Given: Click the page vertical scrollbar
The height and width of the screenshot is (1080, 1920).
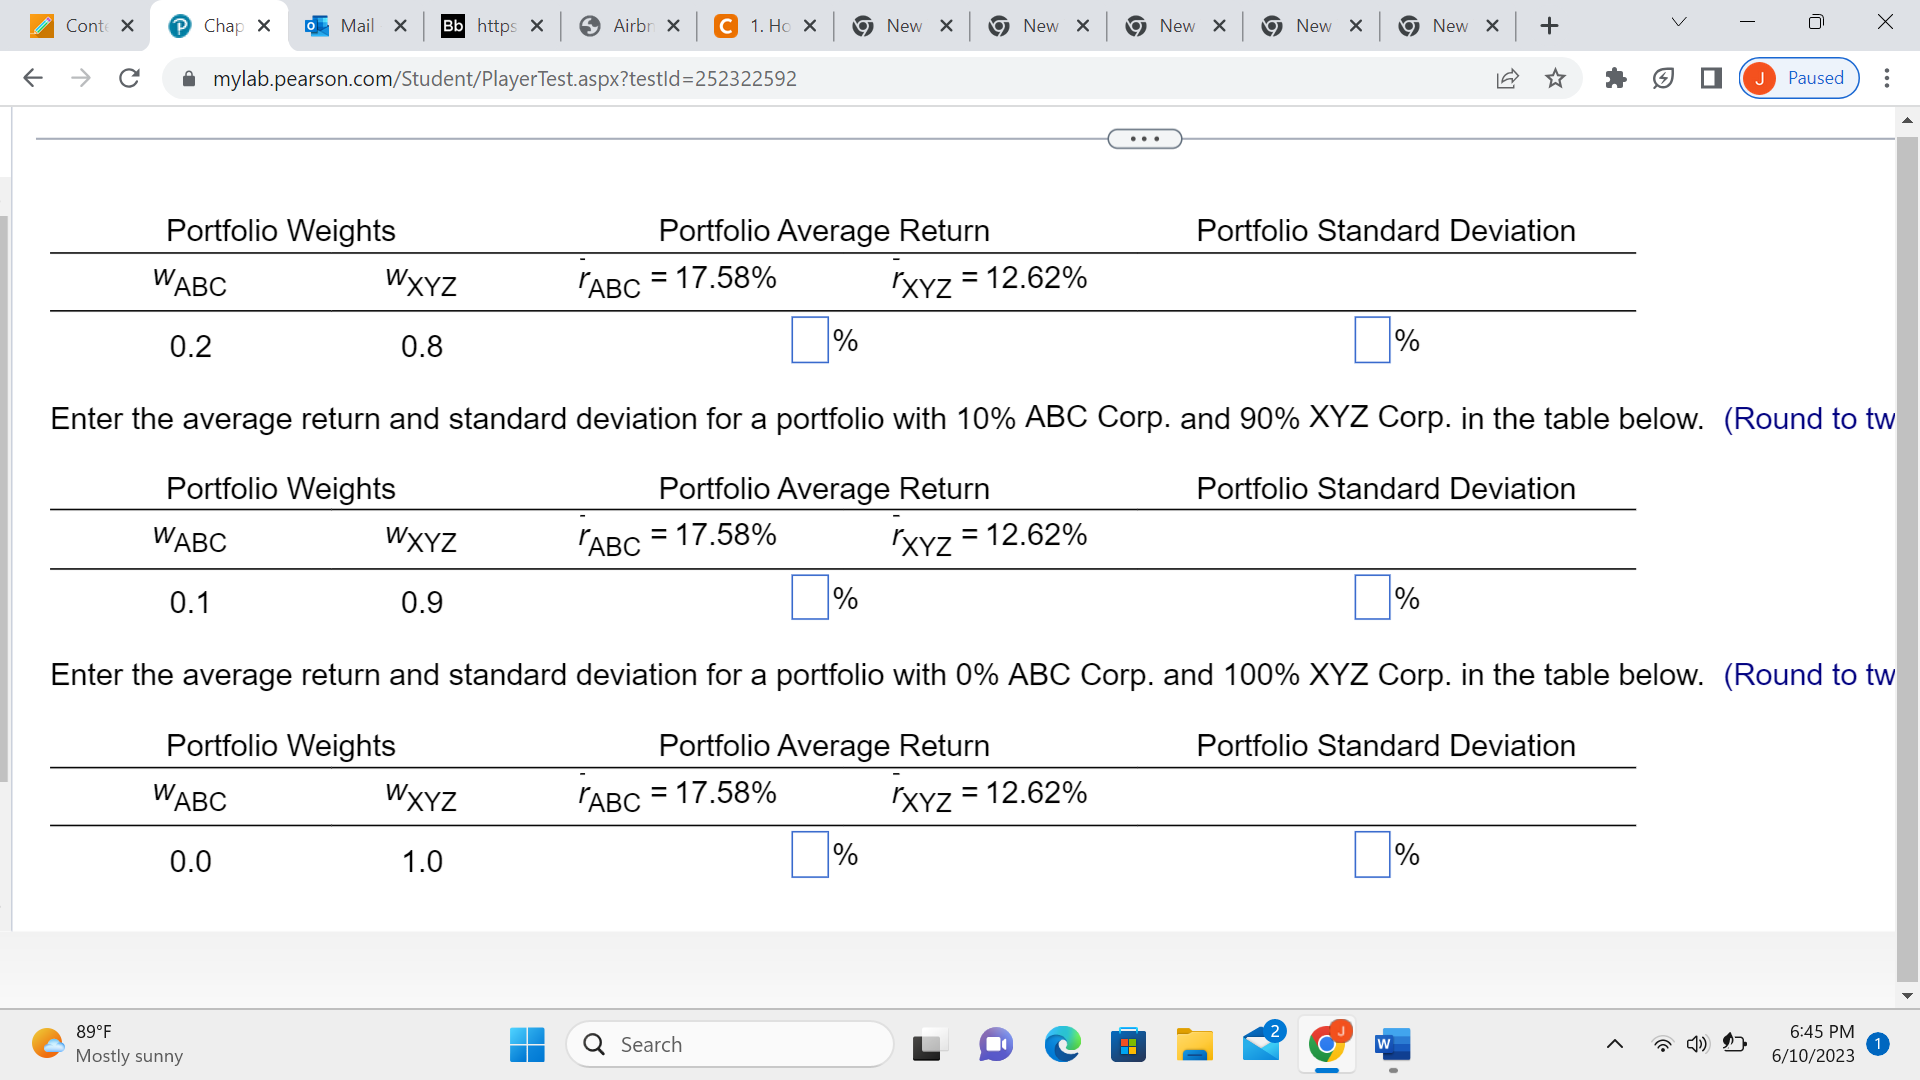Looking at the screenshot, I should point(1906,560).
